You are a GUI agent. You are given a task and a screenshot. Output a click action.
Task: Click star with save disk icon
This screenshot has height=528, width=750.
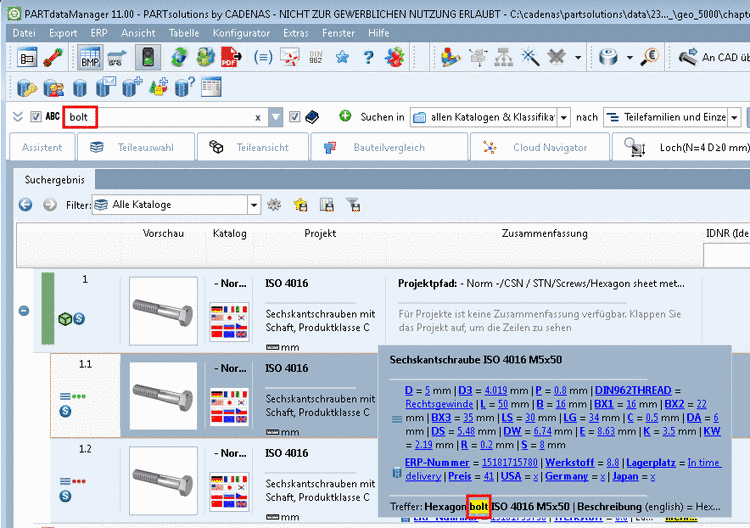point(301,205)
